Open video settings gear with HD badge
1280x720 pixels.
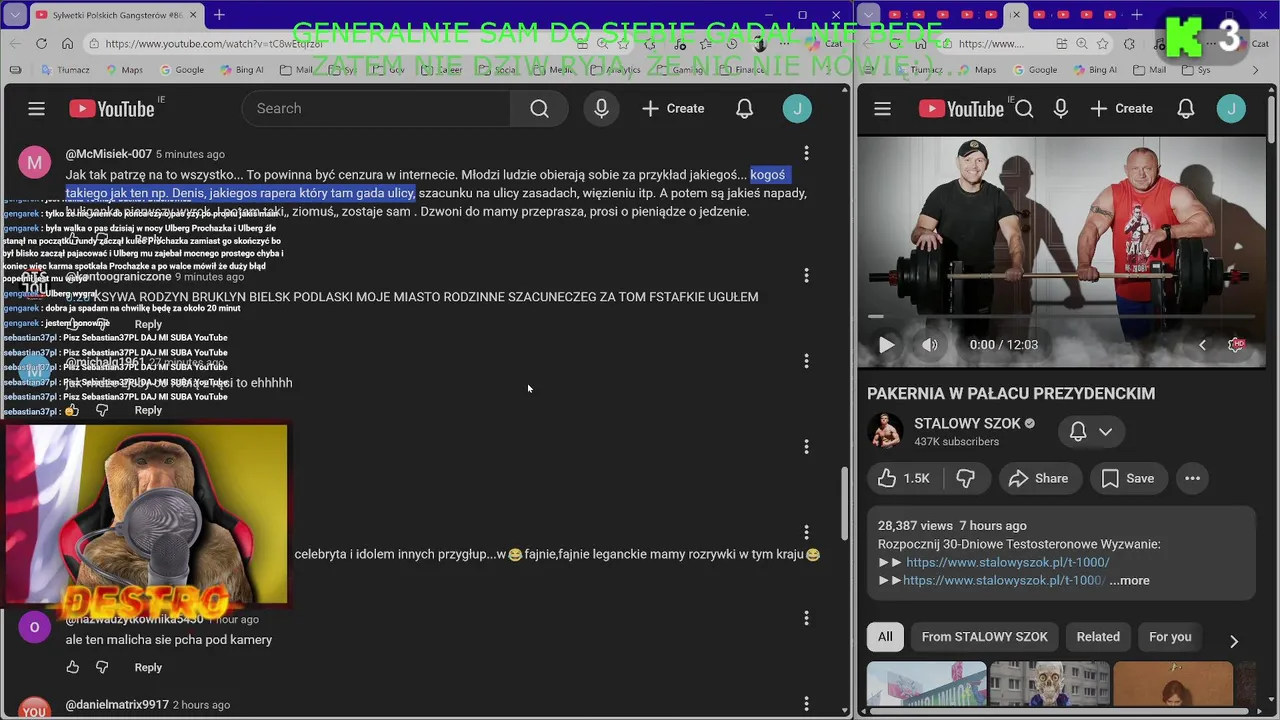pyautogui.click(x=1236, y=345)
